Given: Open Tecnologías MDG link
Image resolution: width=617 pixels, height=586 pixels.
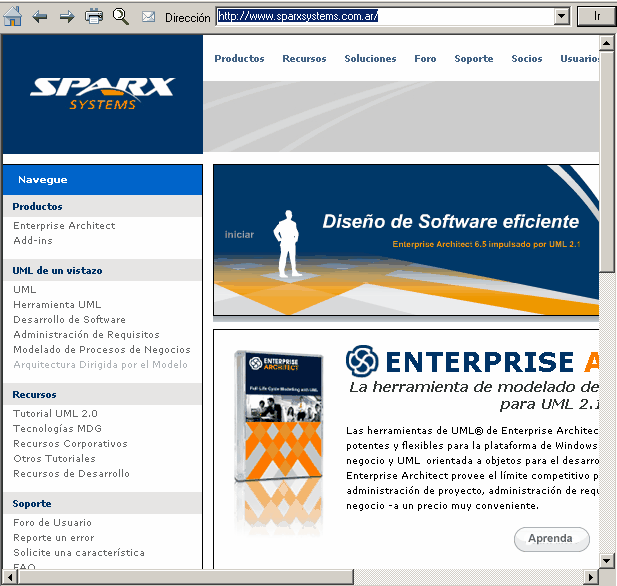Looking at the screenshot, I should coord(57,429).
